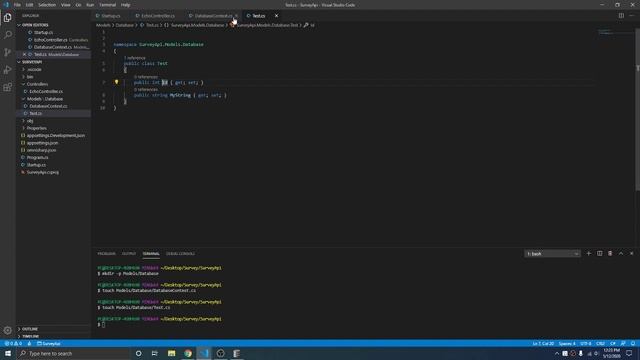The height and width of the screenshot is (360, 640).
Task: Collapse the Controllers folder
Action: pyautogui.click(x=37, y=84)
